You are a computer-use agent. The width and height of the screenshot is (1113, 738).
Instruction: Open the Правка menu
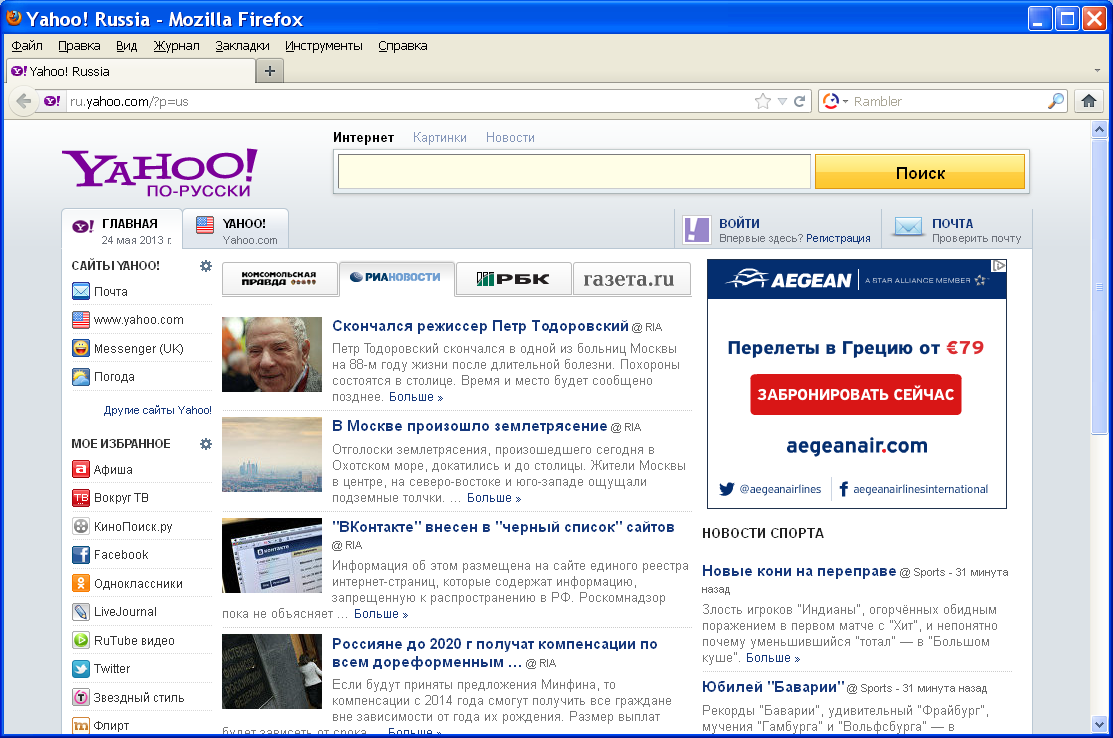[x=79, y=45]
